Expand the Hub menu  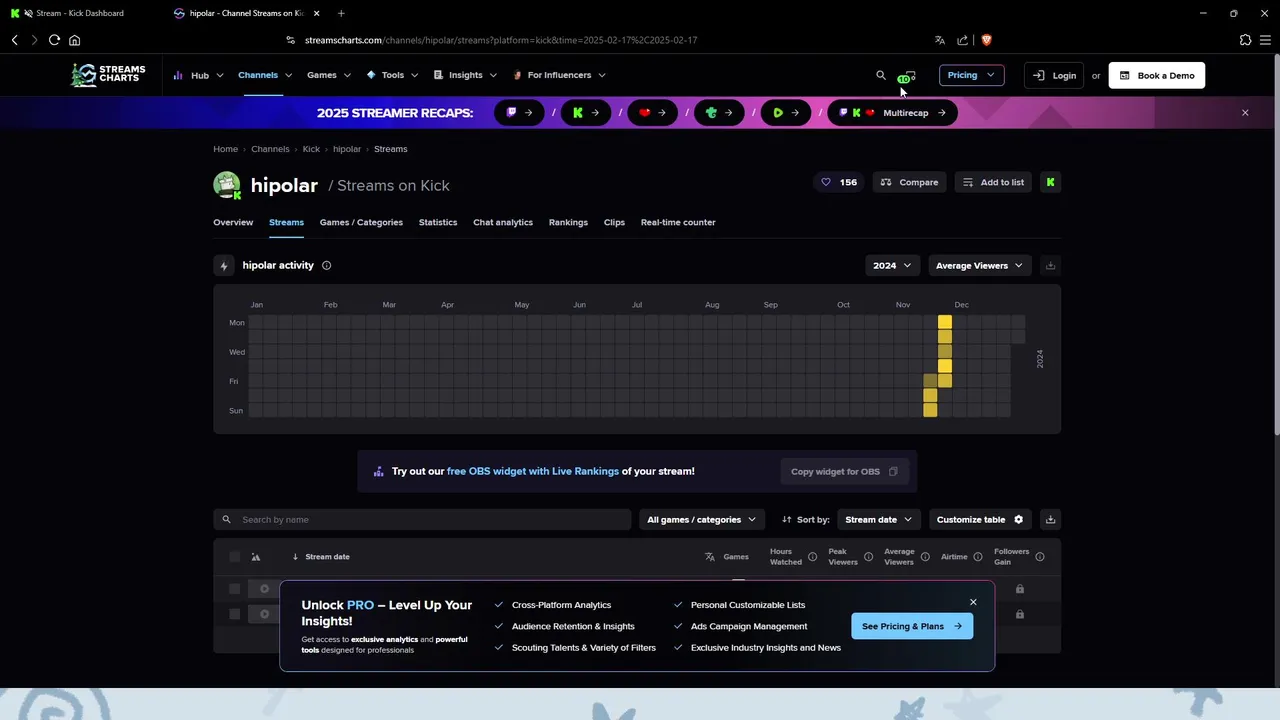tap(200, 75)
